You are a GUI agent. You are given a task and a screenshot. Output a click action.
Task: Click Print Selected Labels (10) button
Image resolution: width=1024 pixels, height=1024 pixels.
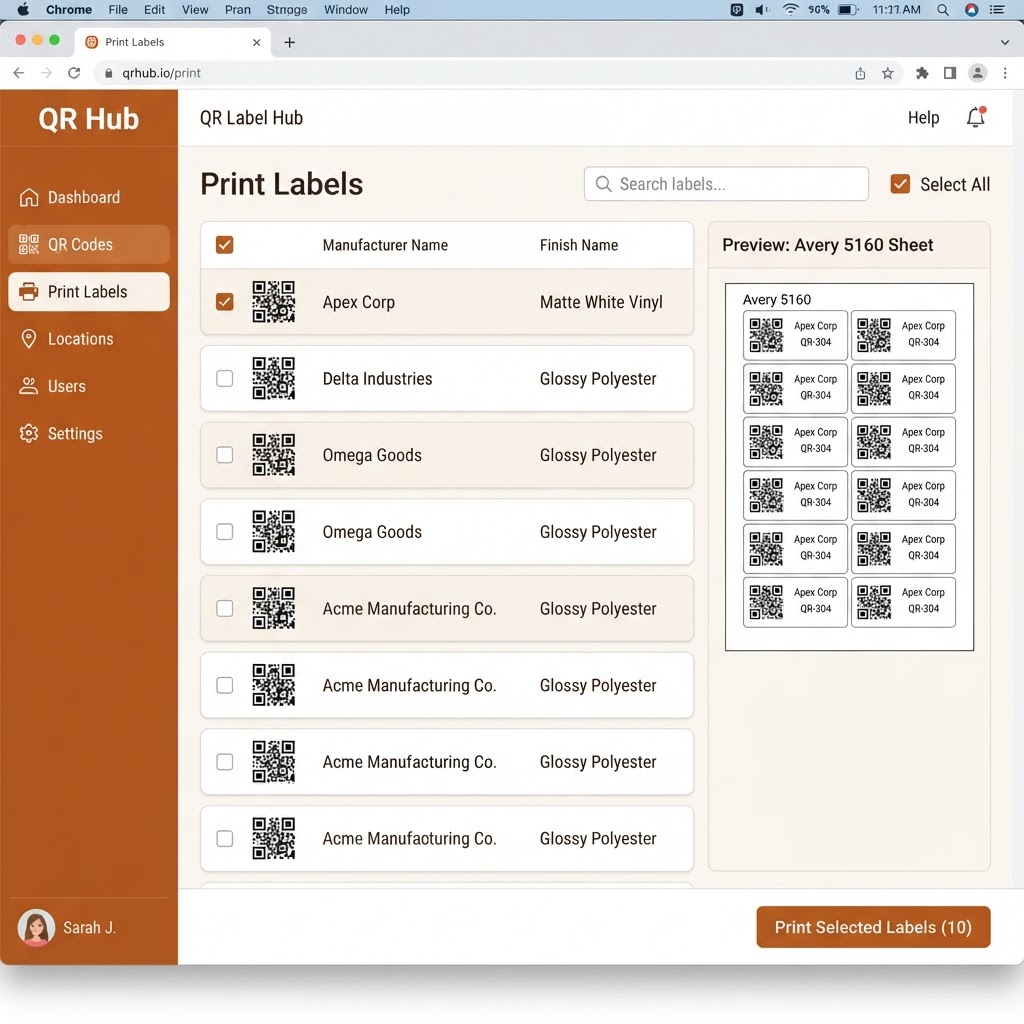click(873, 927)
